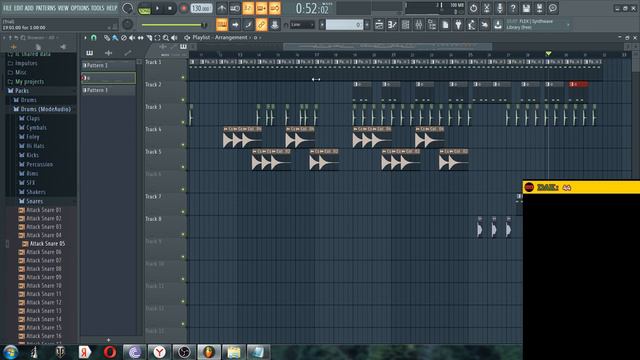640x360 pixels.
Task: Start playback with the play button
Action: click(158, 9)
